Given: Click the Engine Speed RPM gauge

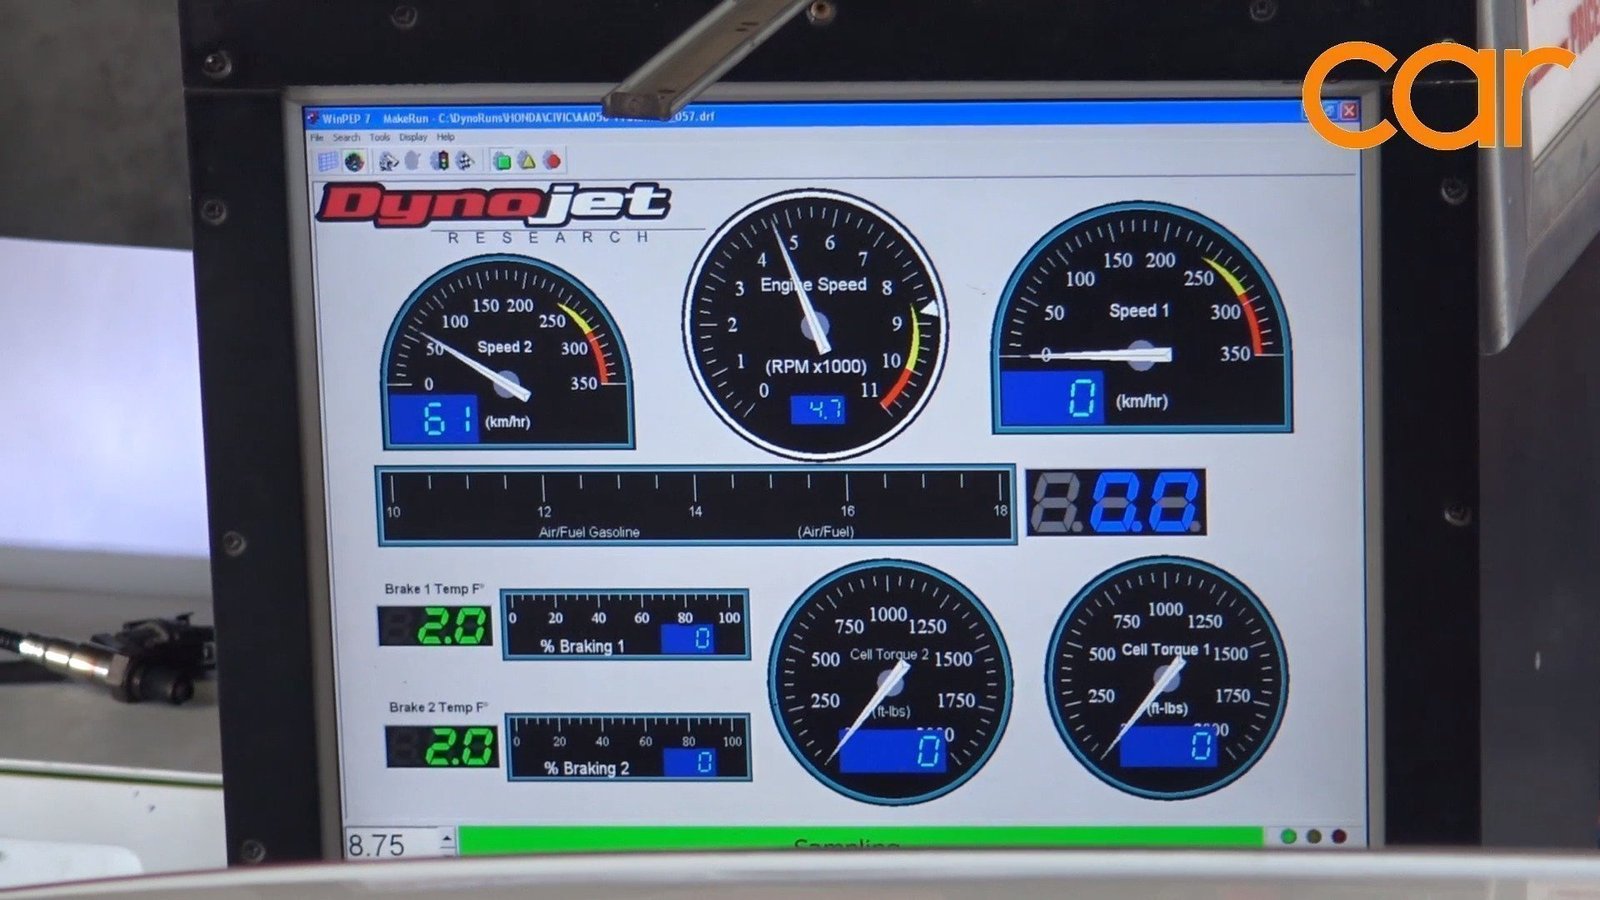Looking at the screenshot, I should click(x=815, y=325).
